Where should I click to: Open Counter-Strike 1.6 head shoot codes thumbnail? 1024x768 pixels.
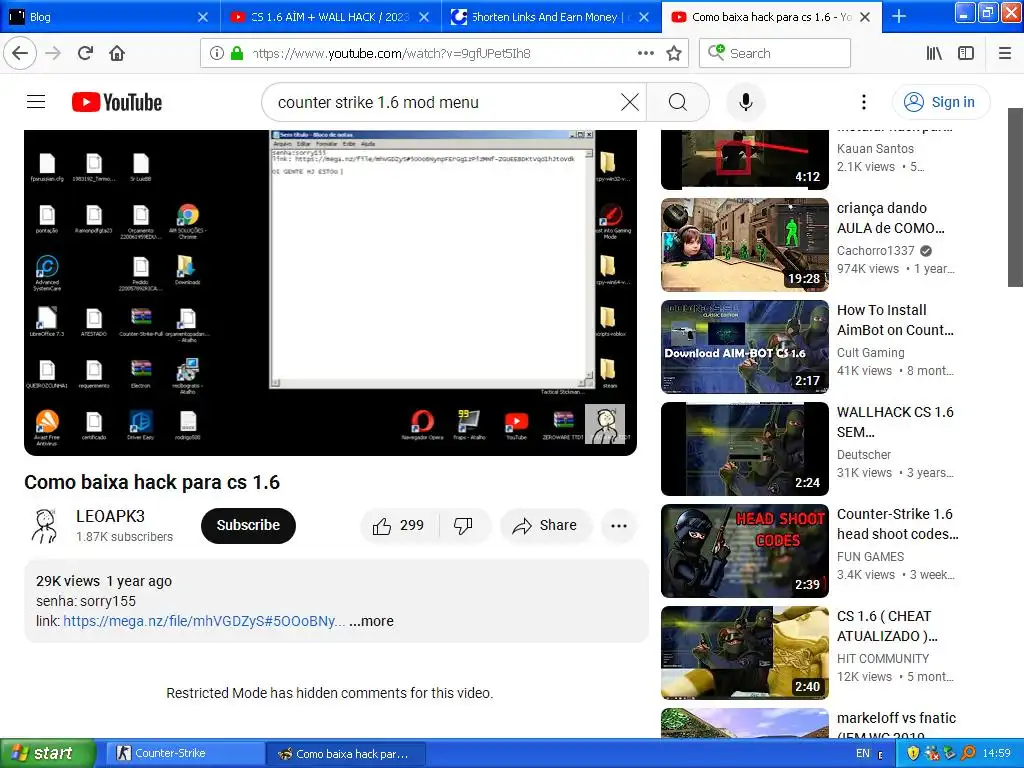pyautogui.click(x=744, y=551)
